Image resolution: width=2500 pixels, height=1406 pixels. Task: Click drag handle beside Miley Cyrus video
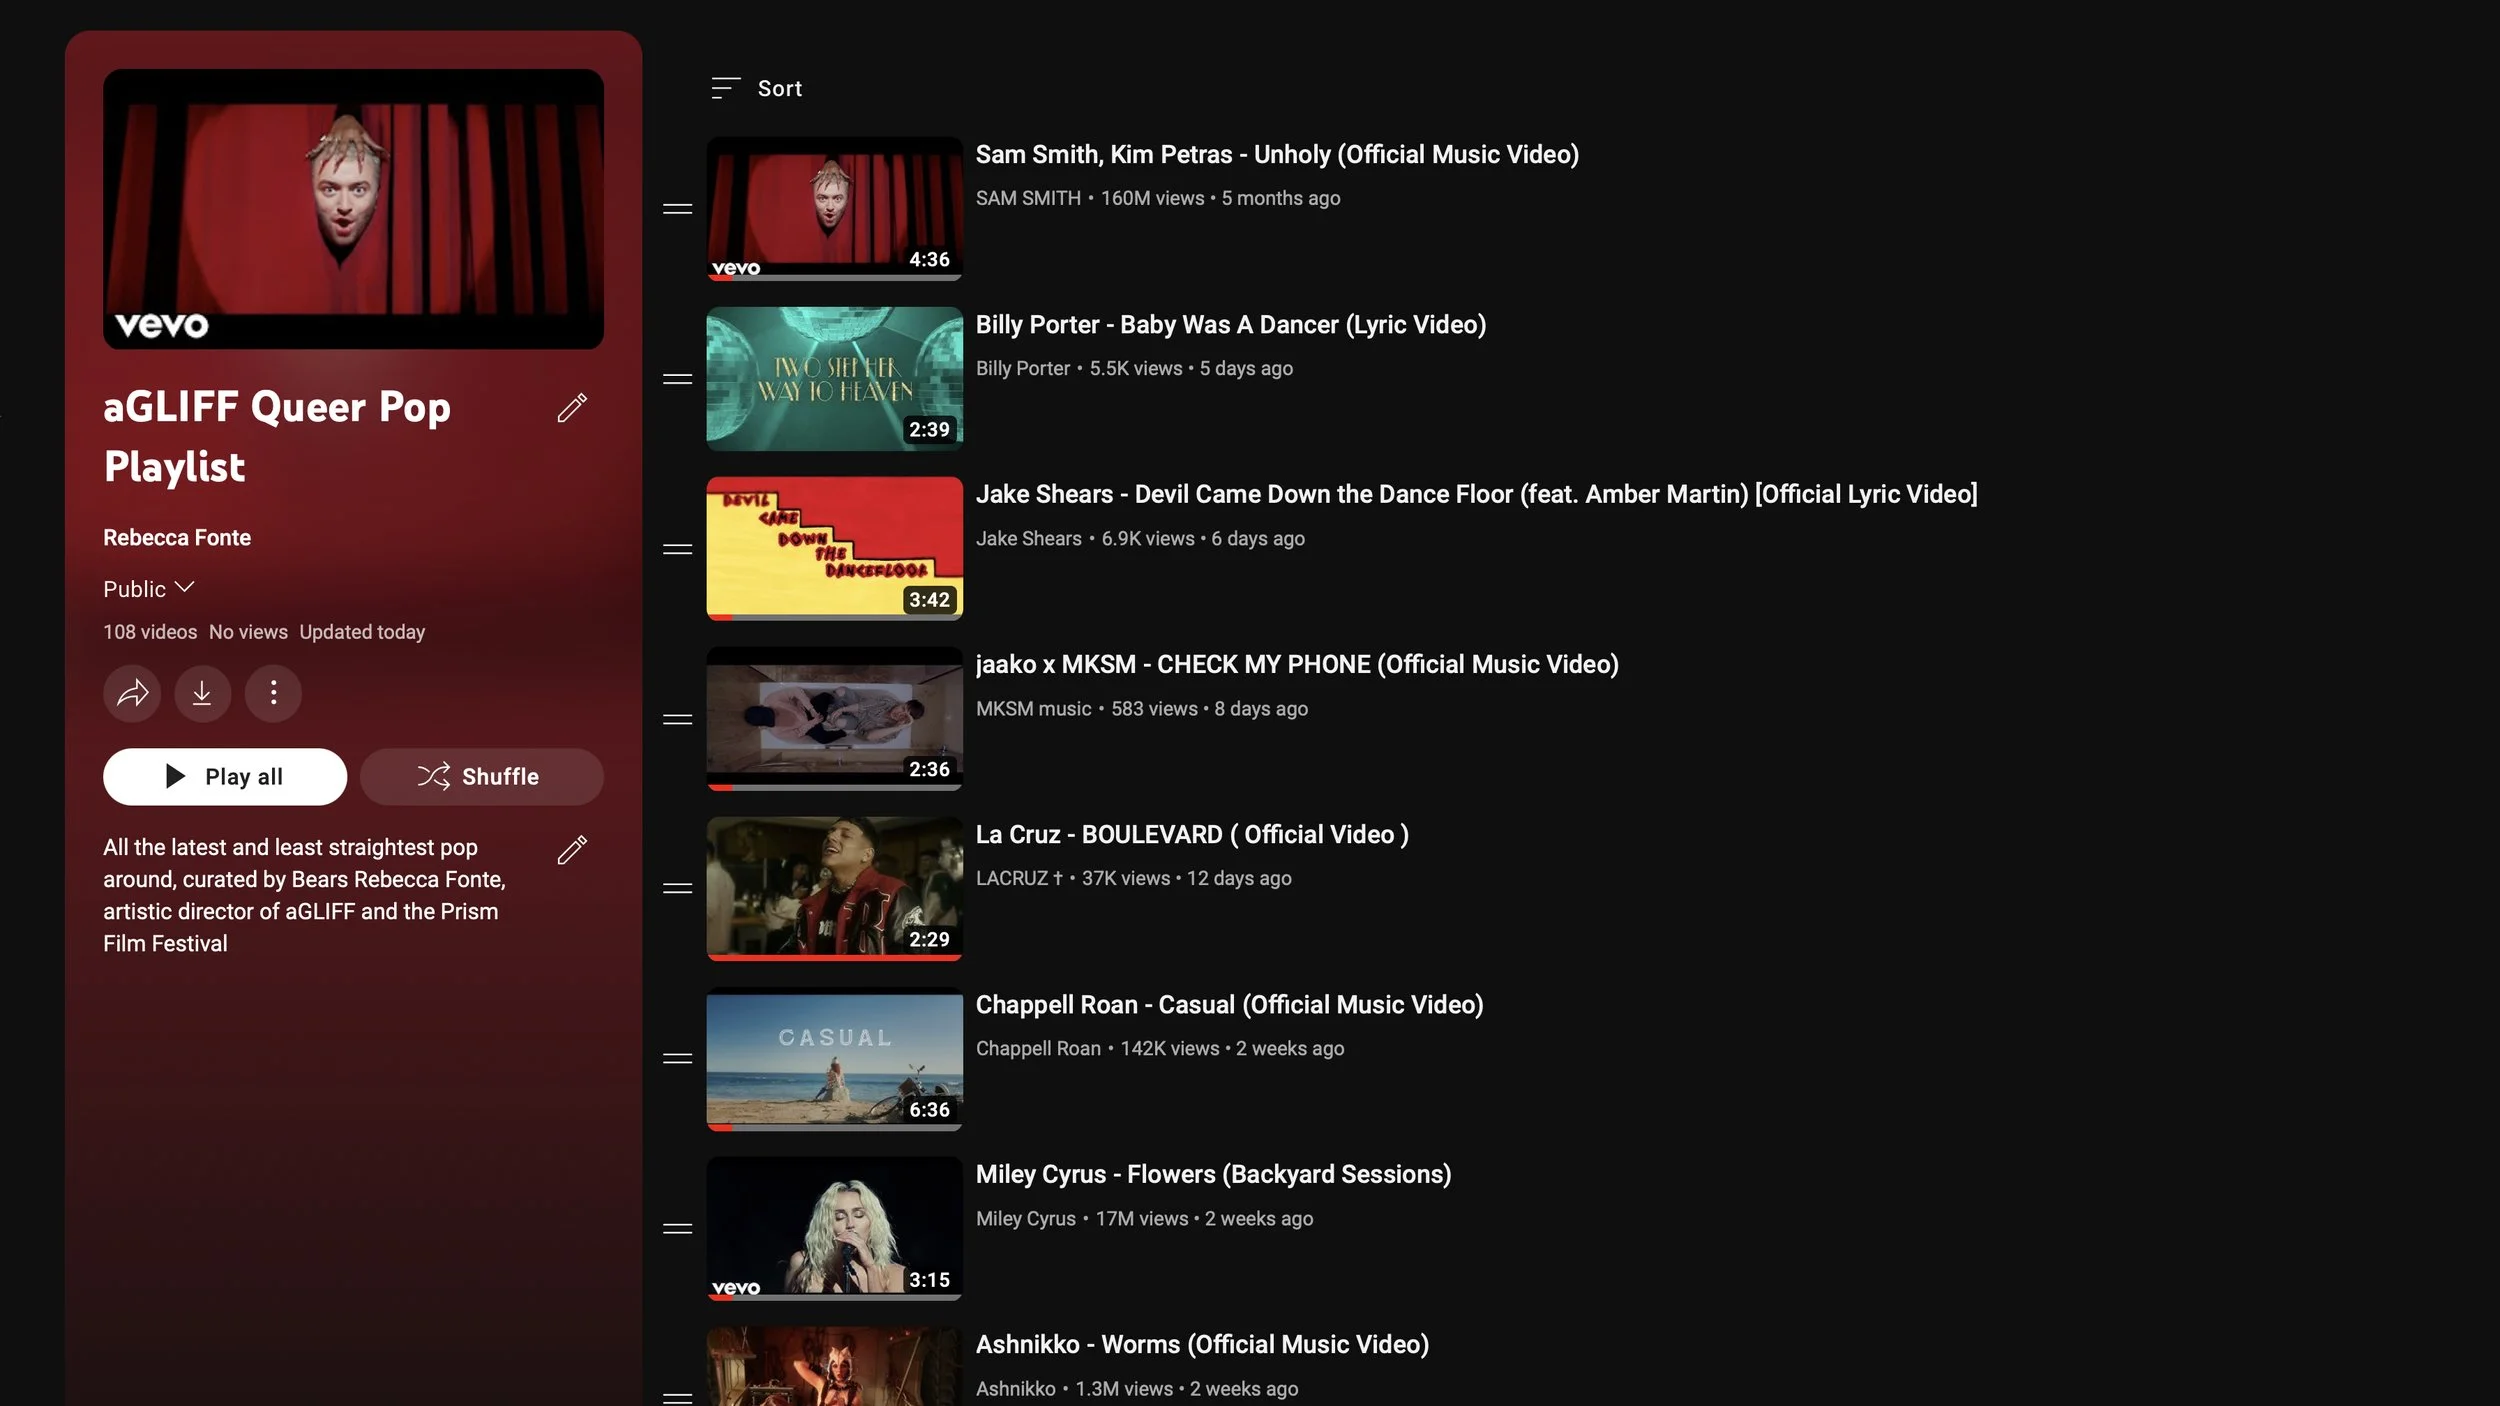click(x=677, y=1229)
